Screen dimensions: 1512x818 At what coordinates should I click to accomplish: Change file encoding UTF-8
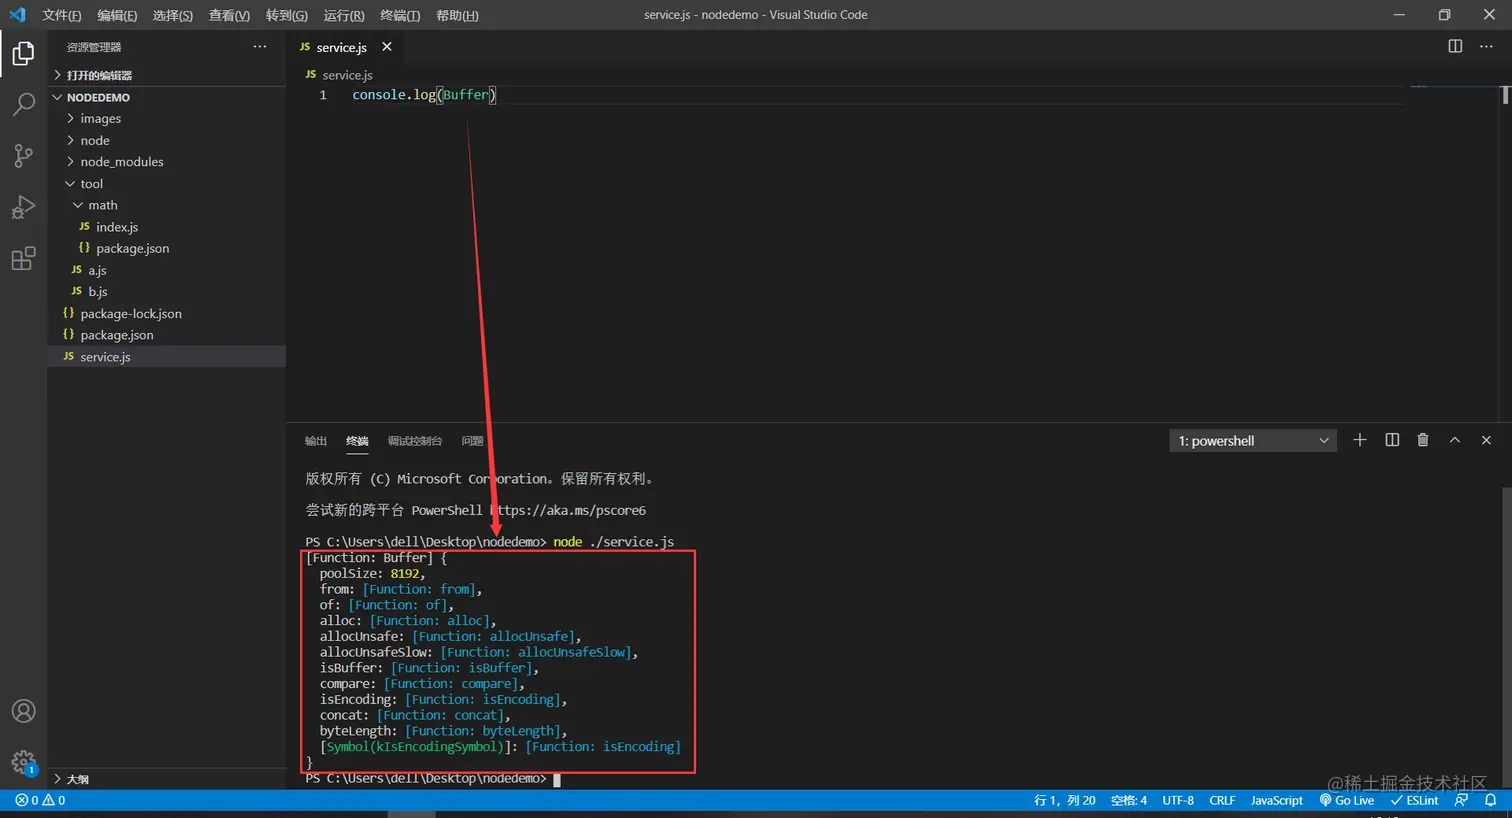[1178, 801]
